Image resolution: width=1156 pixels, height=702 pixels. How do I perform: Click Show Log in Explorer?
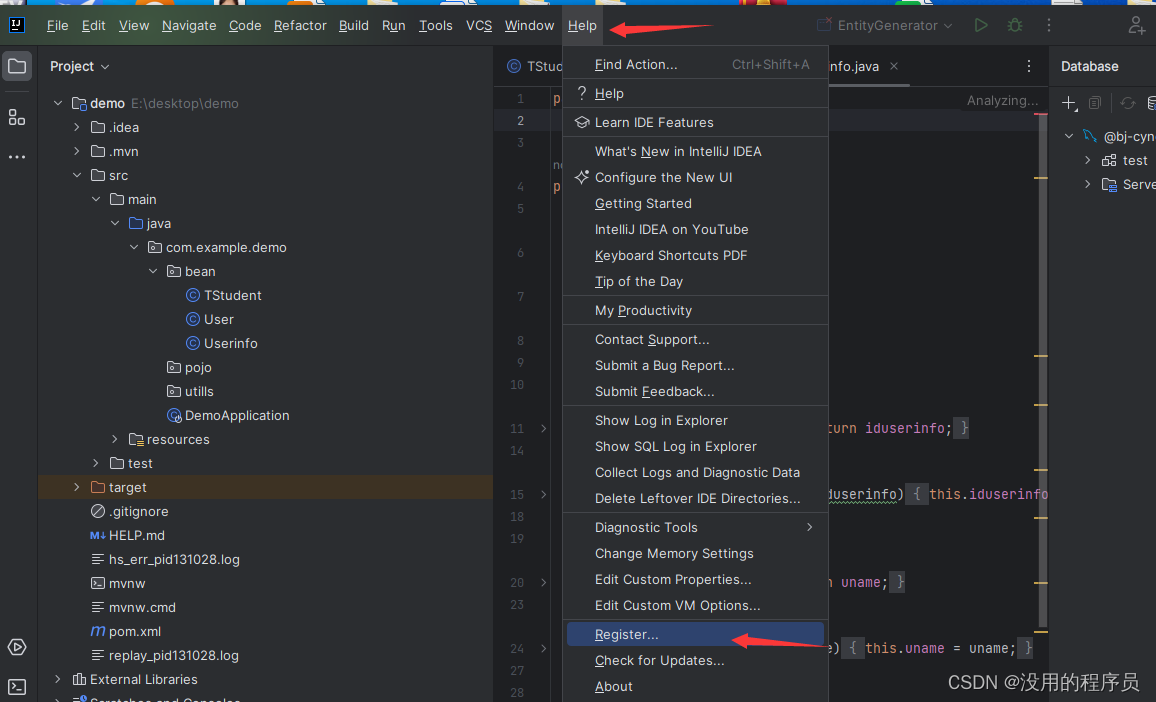695,420
